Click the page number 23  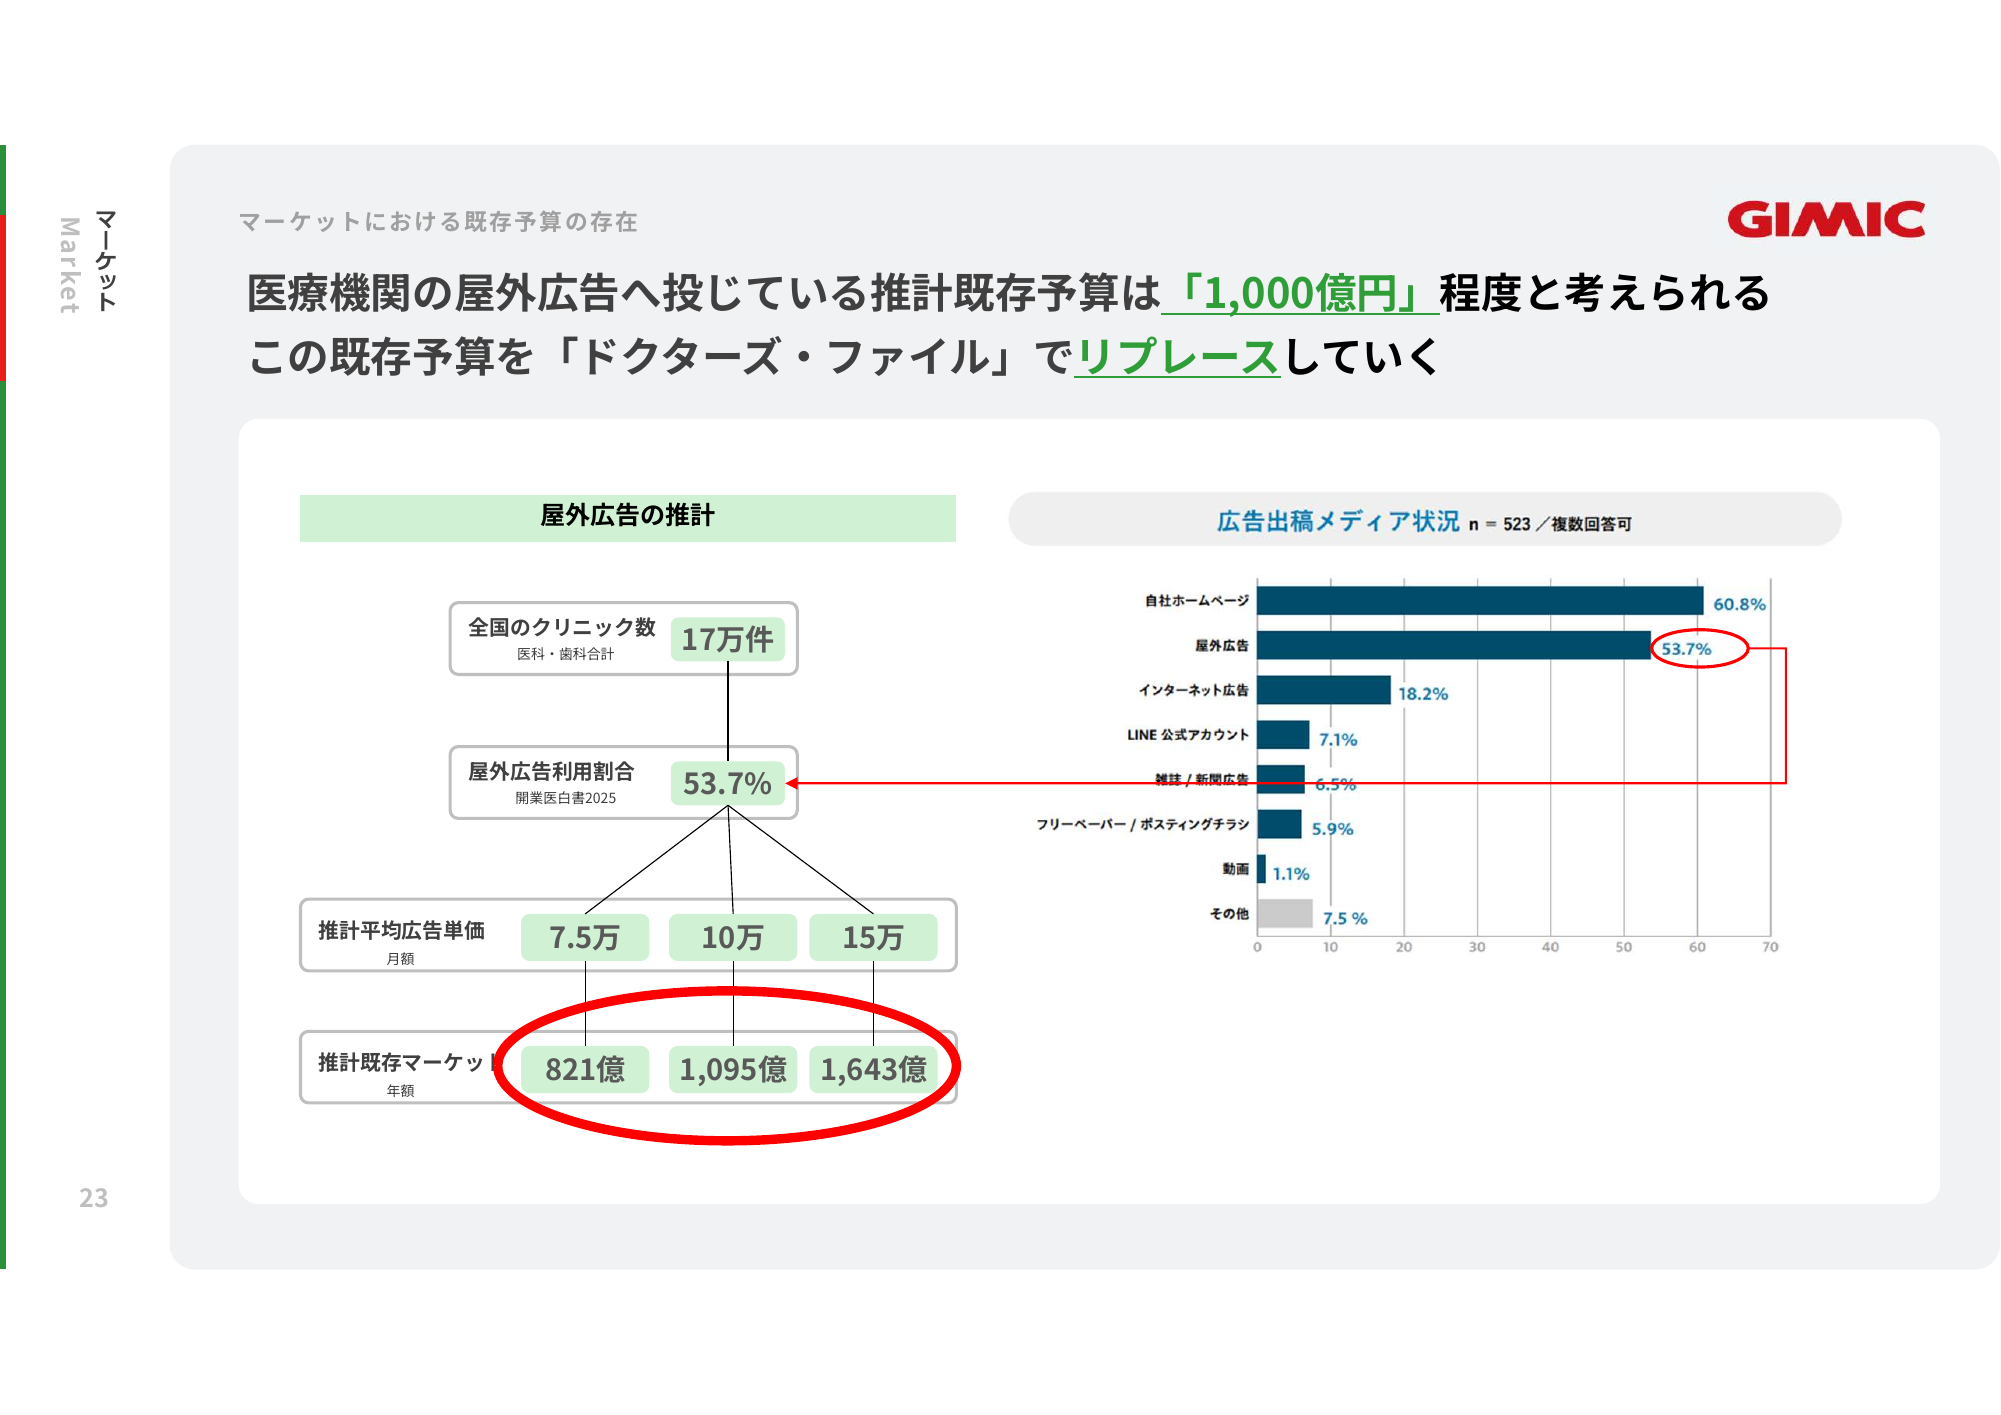click(93, 1198)
